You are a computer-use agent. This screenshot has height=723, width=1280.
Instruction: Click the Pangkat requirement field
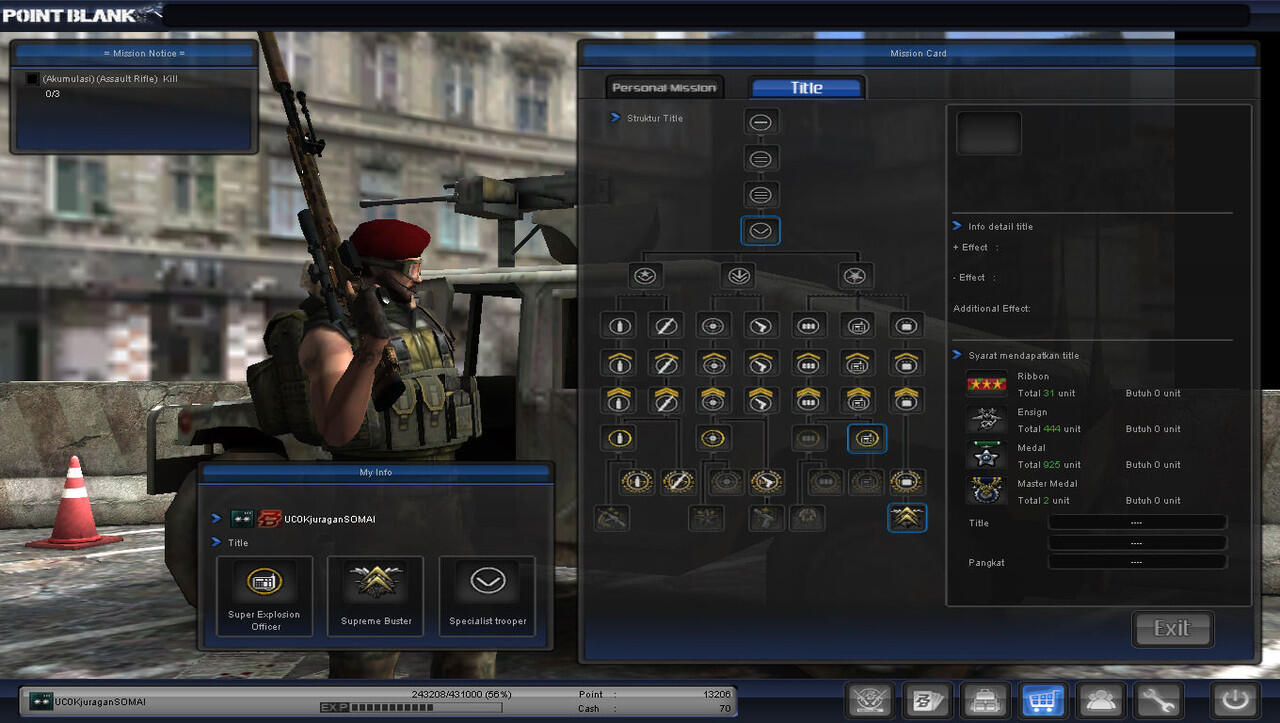coord(1137,562)
